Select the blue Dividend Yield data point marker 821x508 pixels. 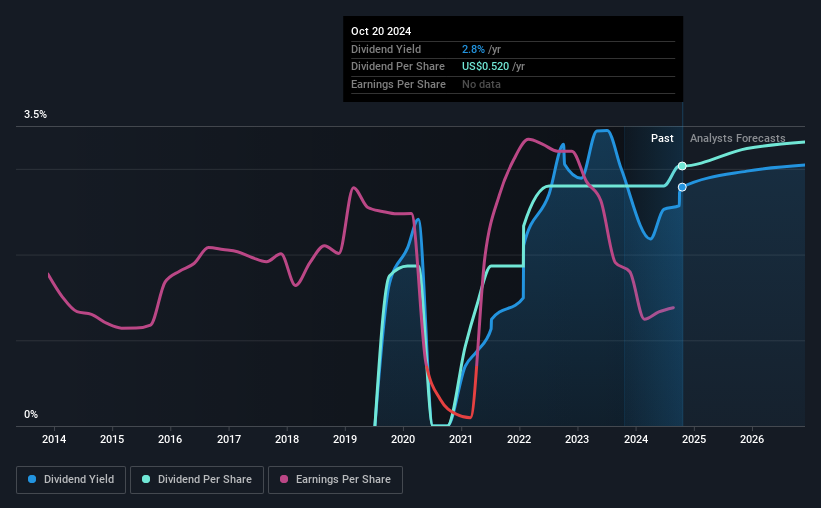tap(682, 187)
